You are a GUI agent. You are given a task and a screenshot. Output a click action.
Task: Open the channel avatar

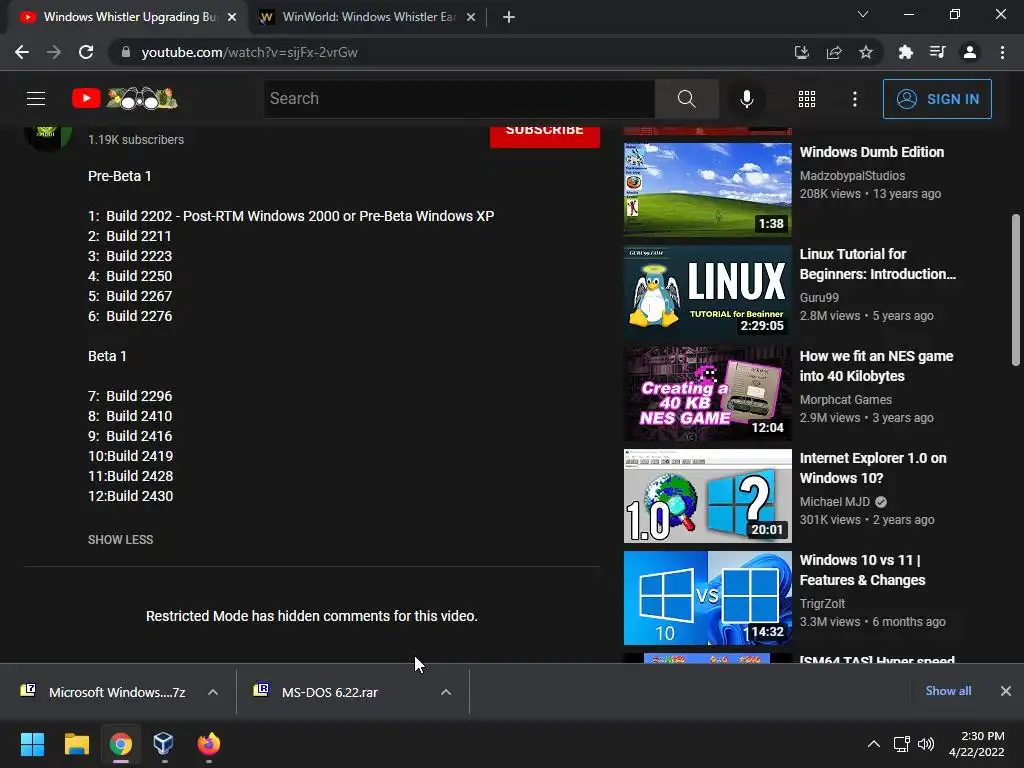(48, 136)
